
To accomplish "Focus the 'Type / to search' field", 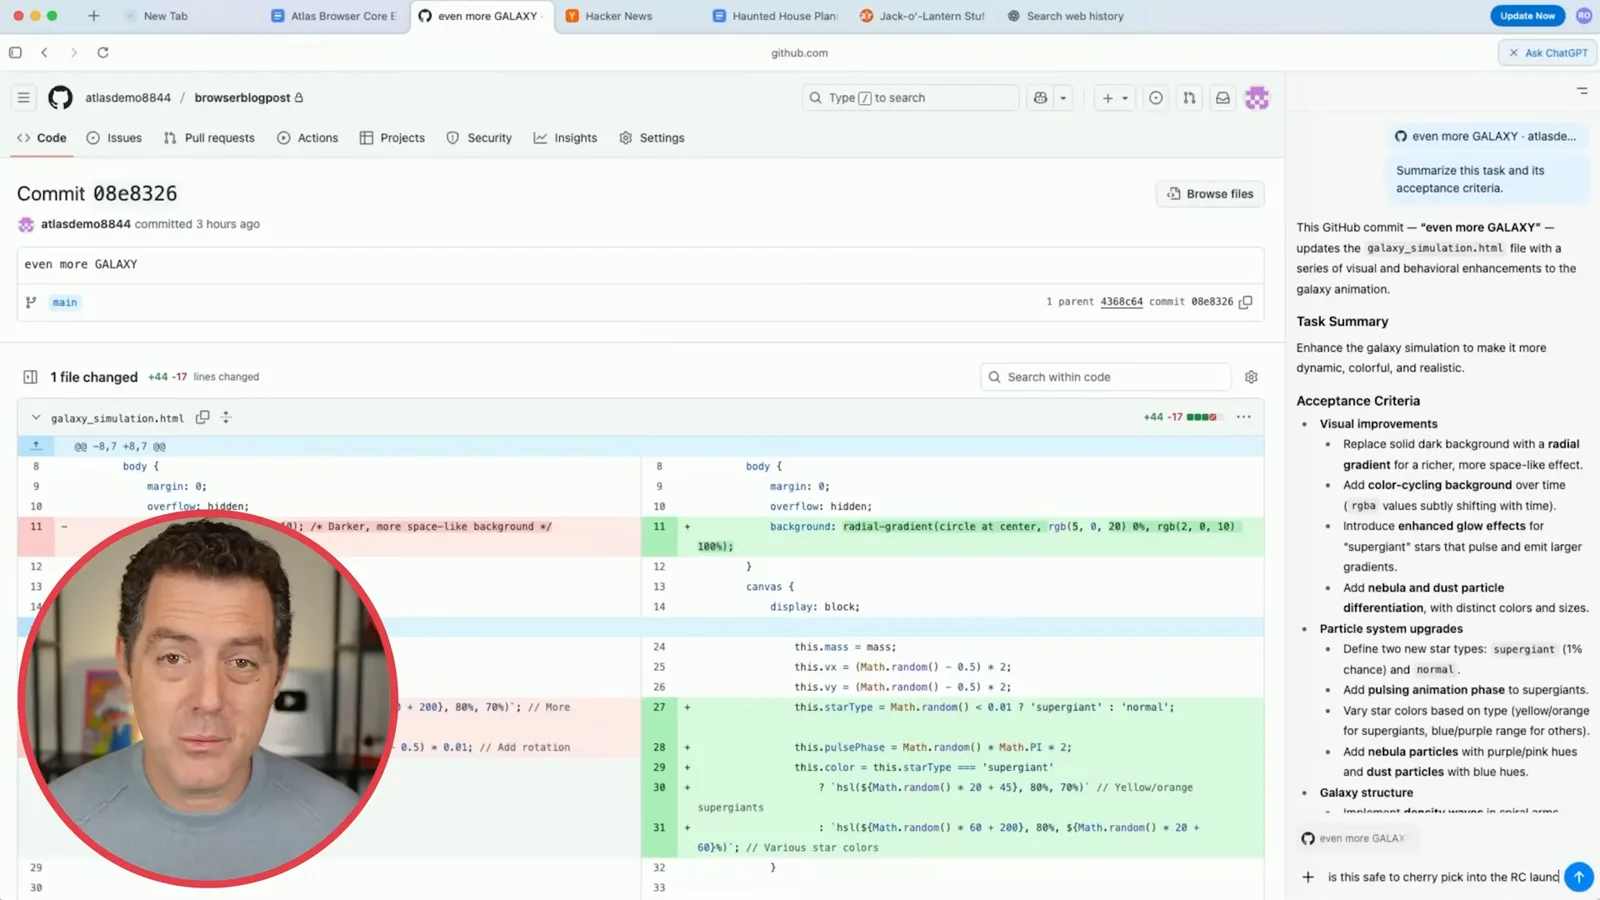I will pos(910,98).
